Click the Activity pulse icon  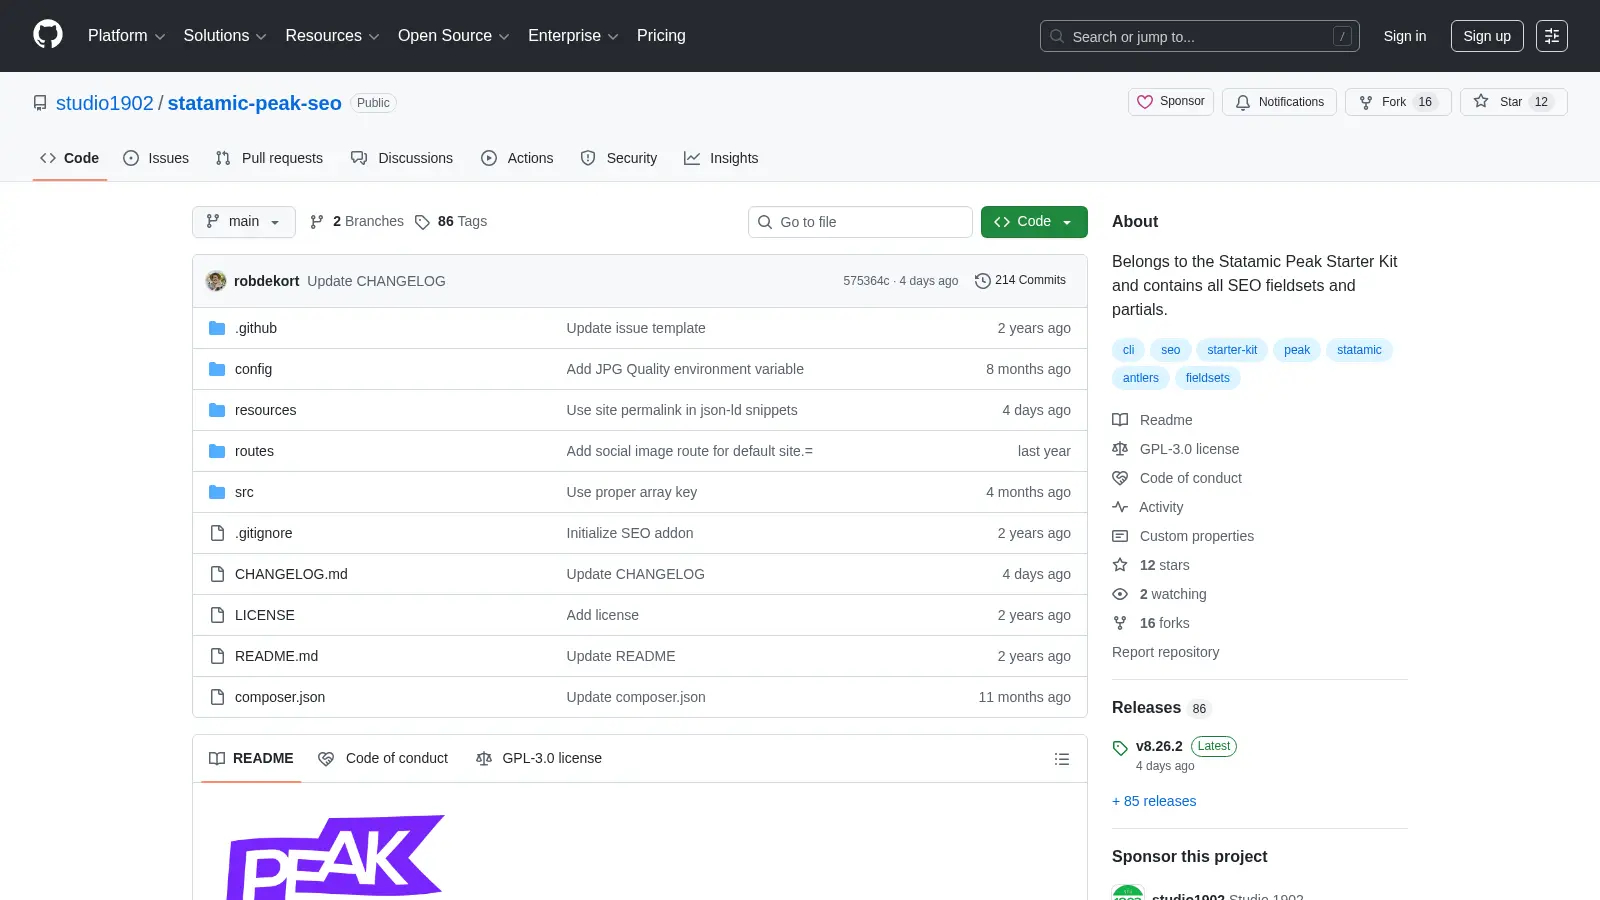point(1120,507)
